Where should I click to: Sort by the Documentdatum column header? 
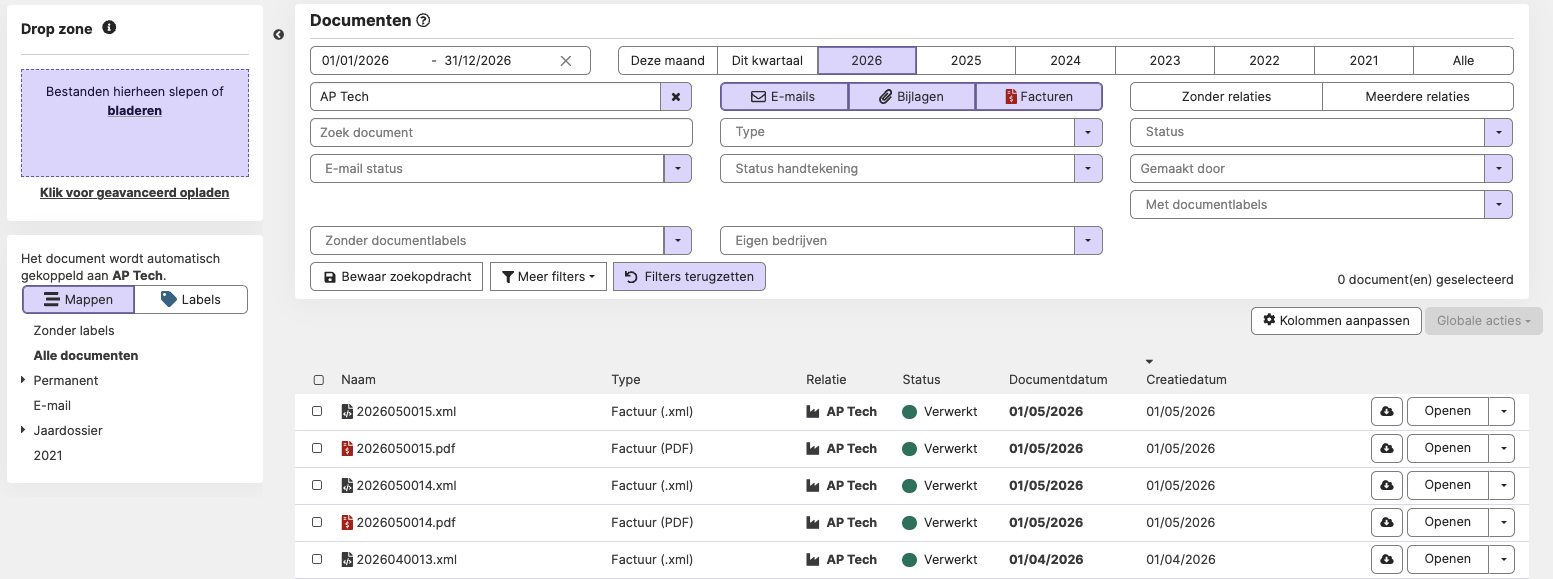click(1058, 380)
